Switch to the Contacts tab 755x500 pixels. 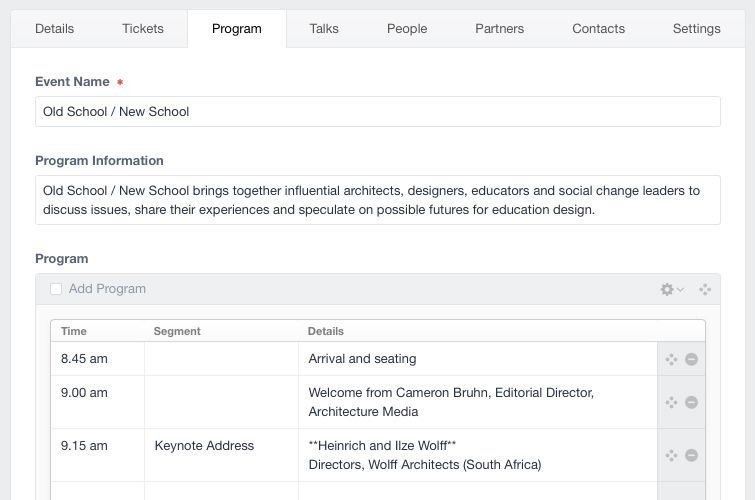click(x=598, y=29)
